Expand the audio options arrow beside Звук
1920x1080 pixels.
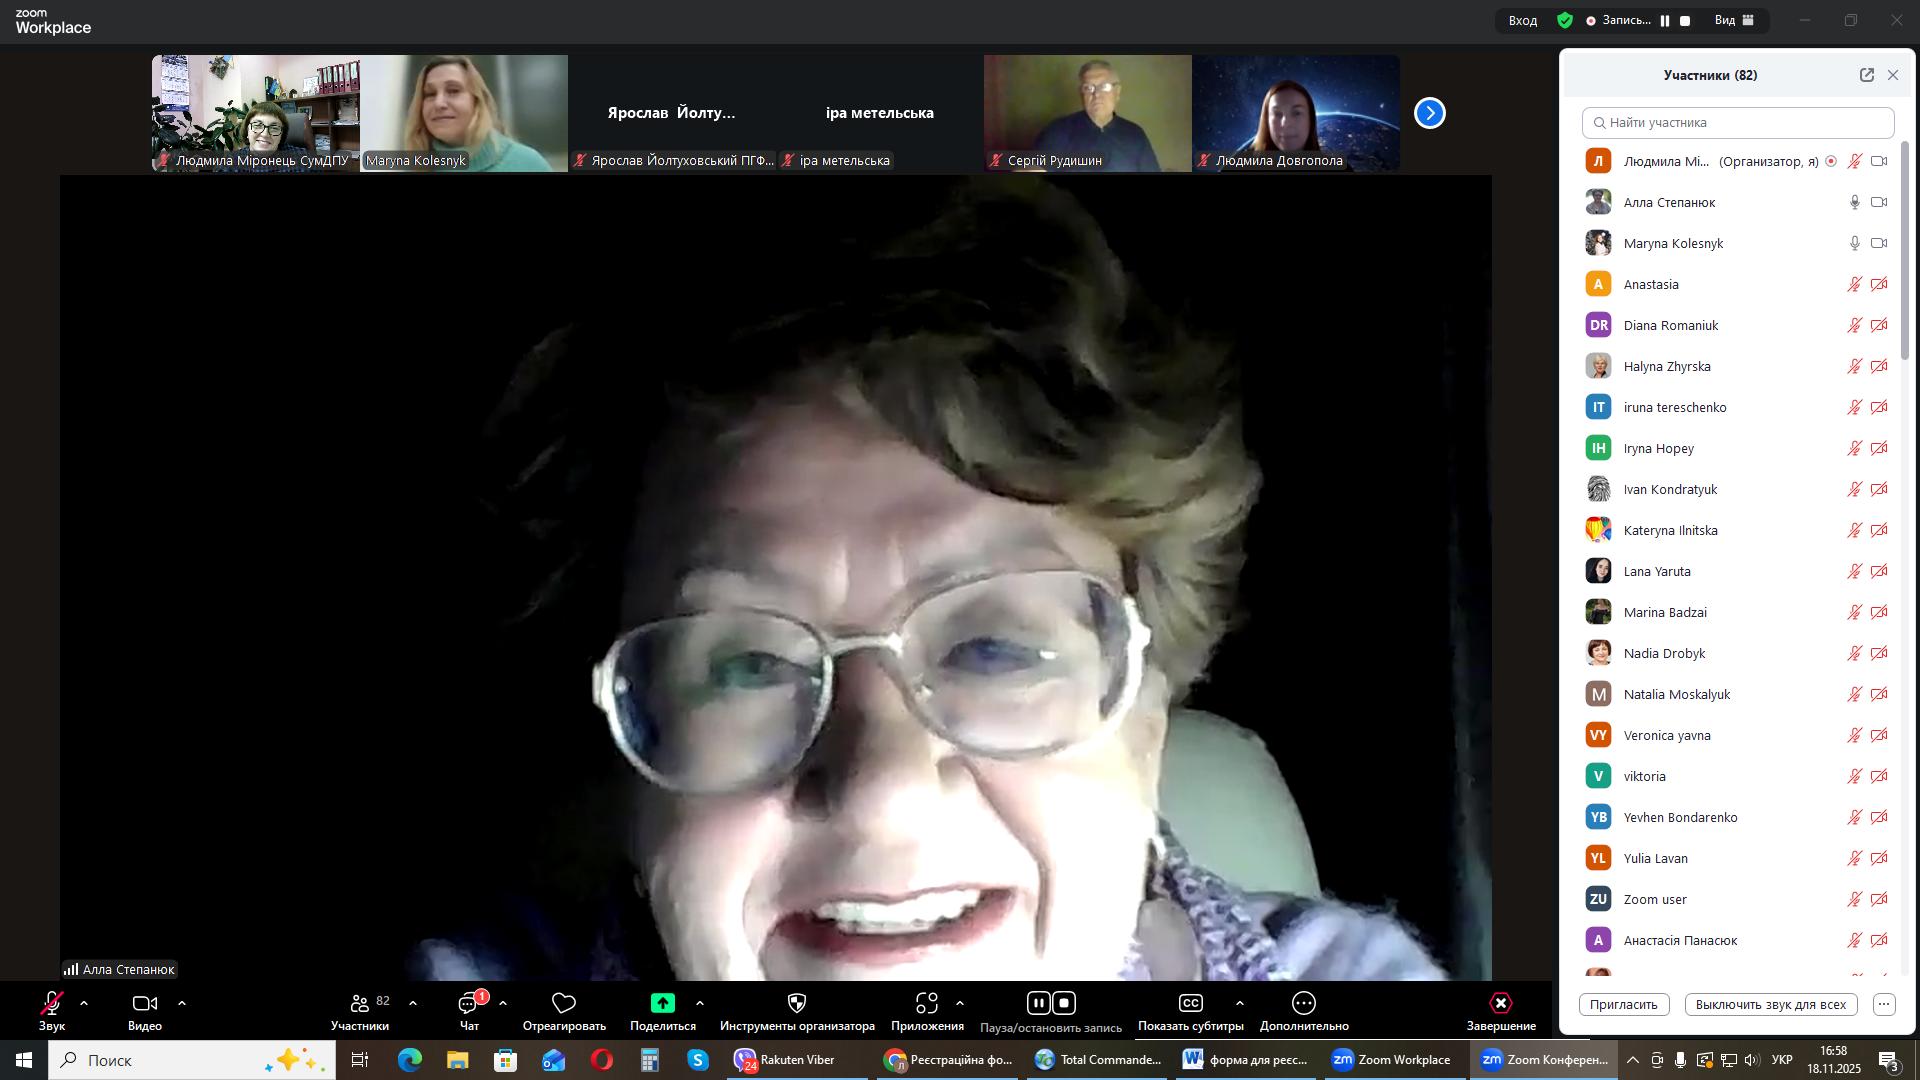pos(84,1003)
